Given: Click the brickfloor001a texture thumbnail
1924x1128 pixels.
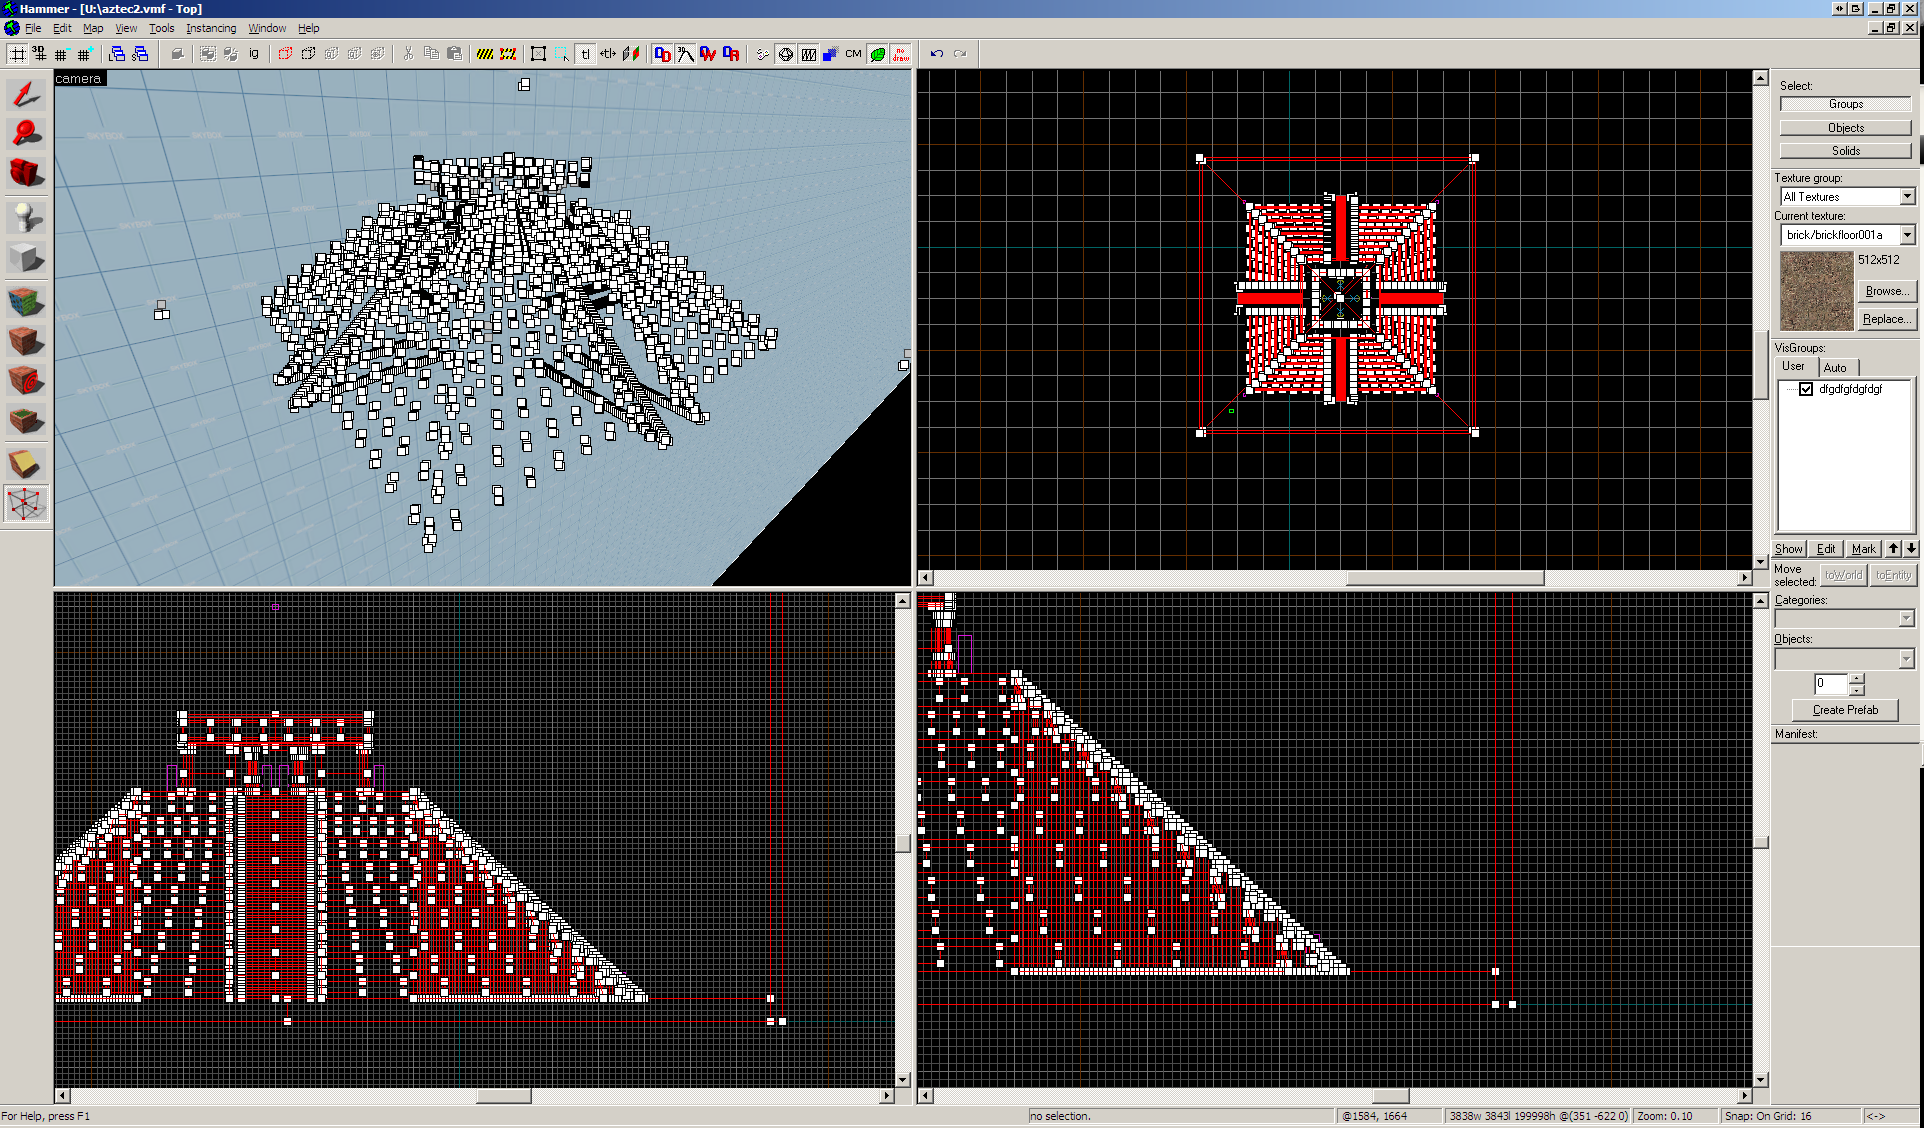Looking at the screenshot, I should [1816, 291].
